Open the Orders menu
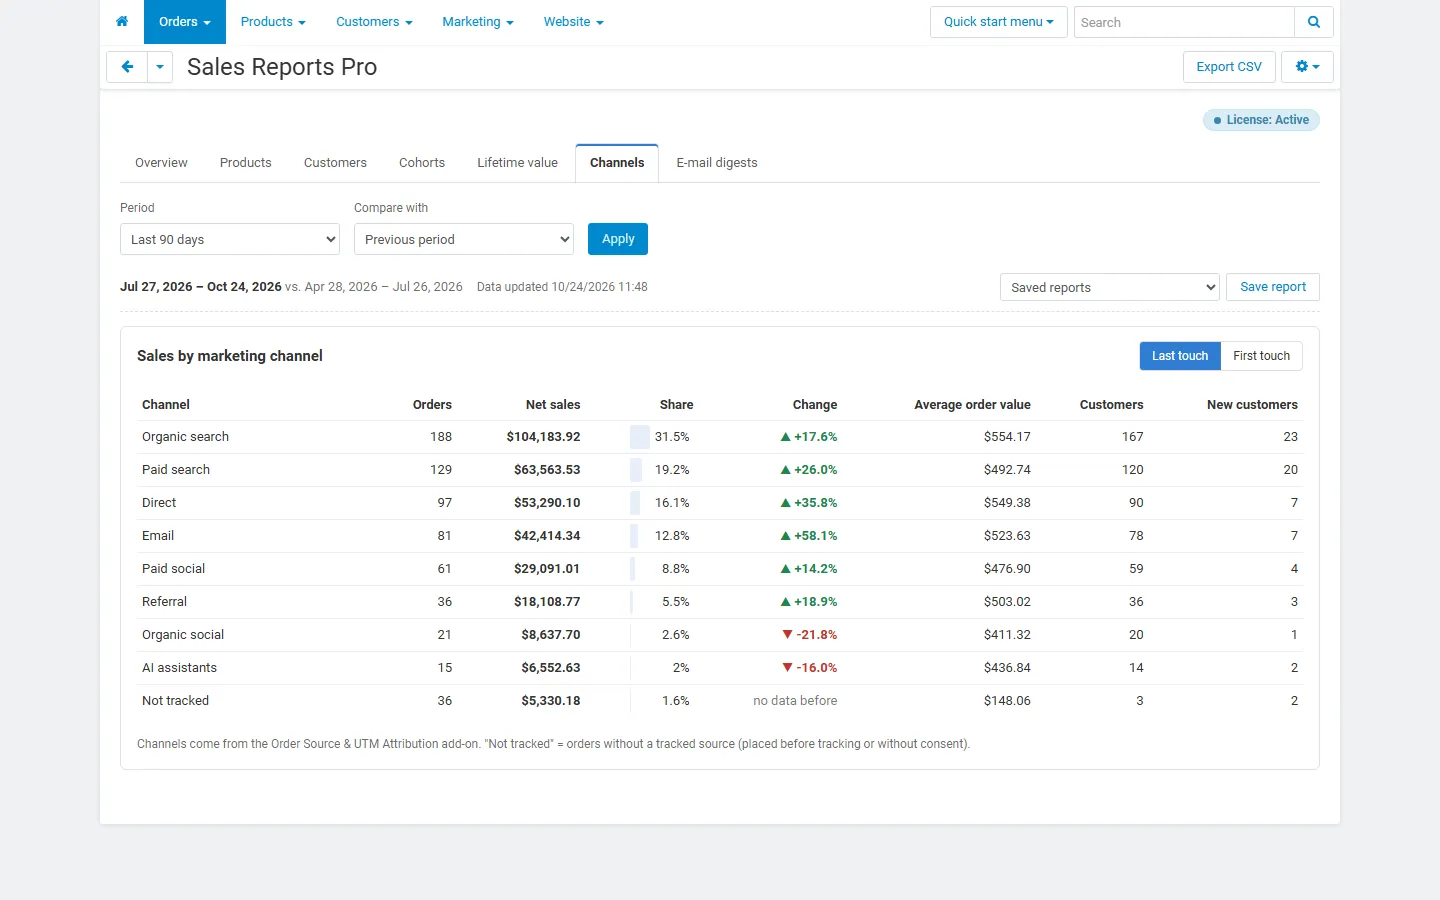The height and width of the screenshot is (900, 1440). point(185,22)
